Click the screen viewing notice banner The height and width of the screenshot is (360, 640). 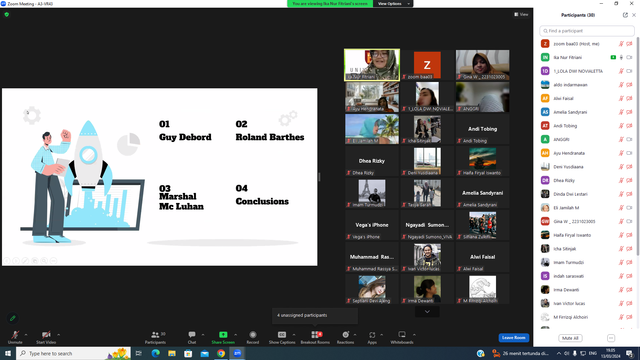[330, 4]
